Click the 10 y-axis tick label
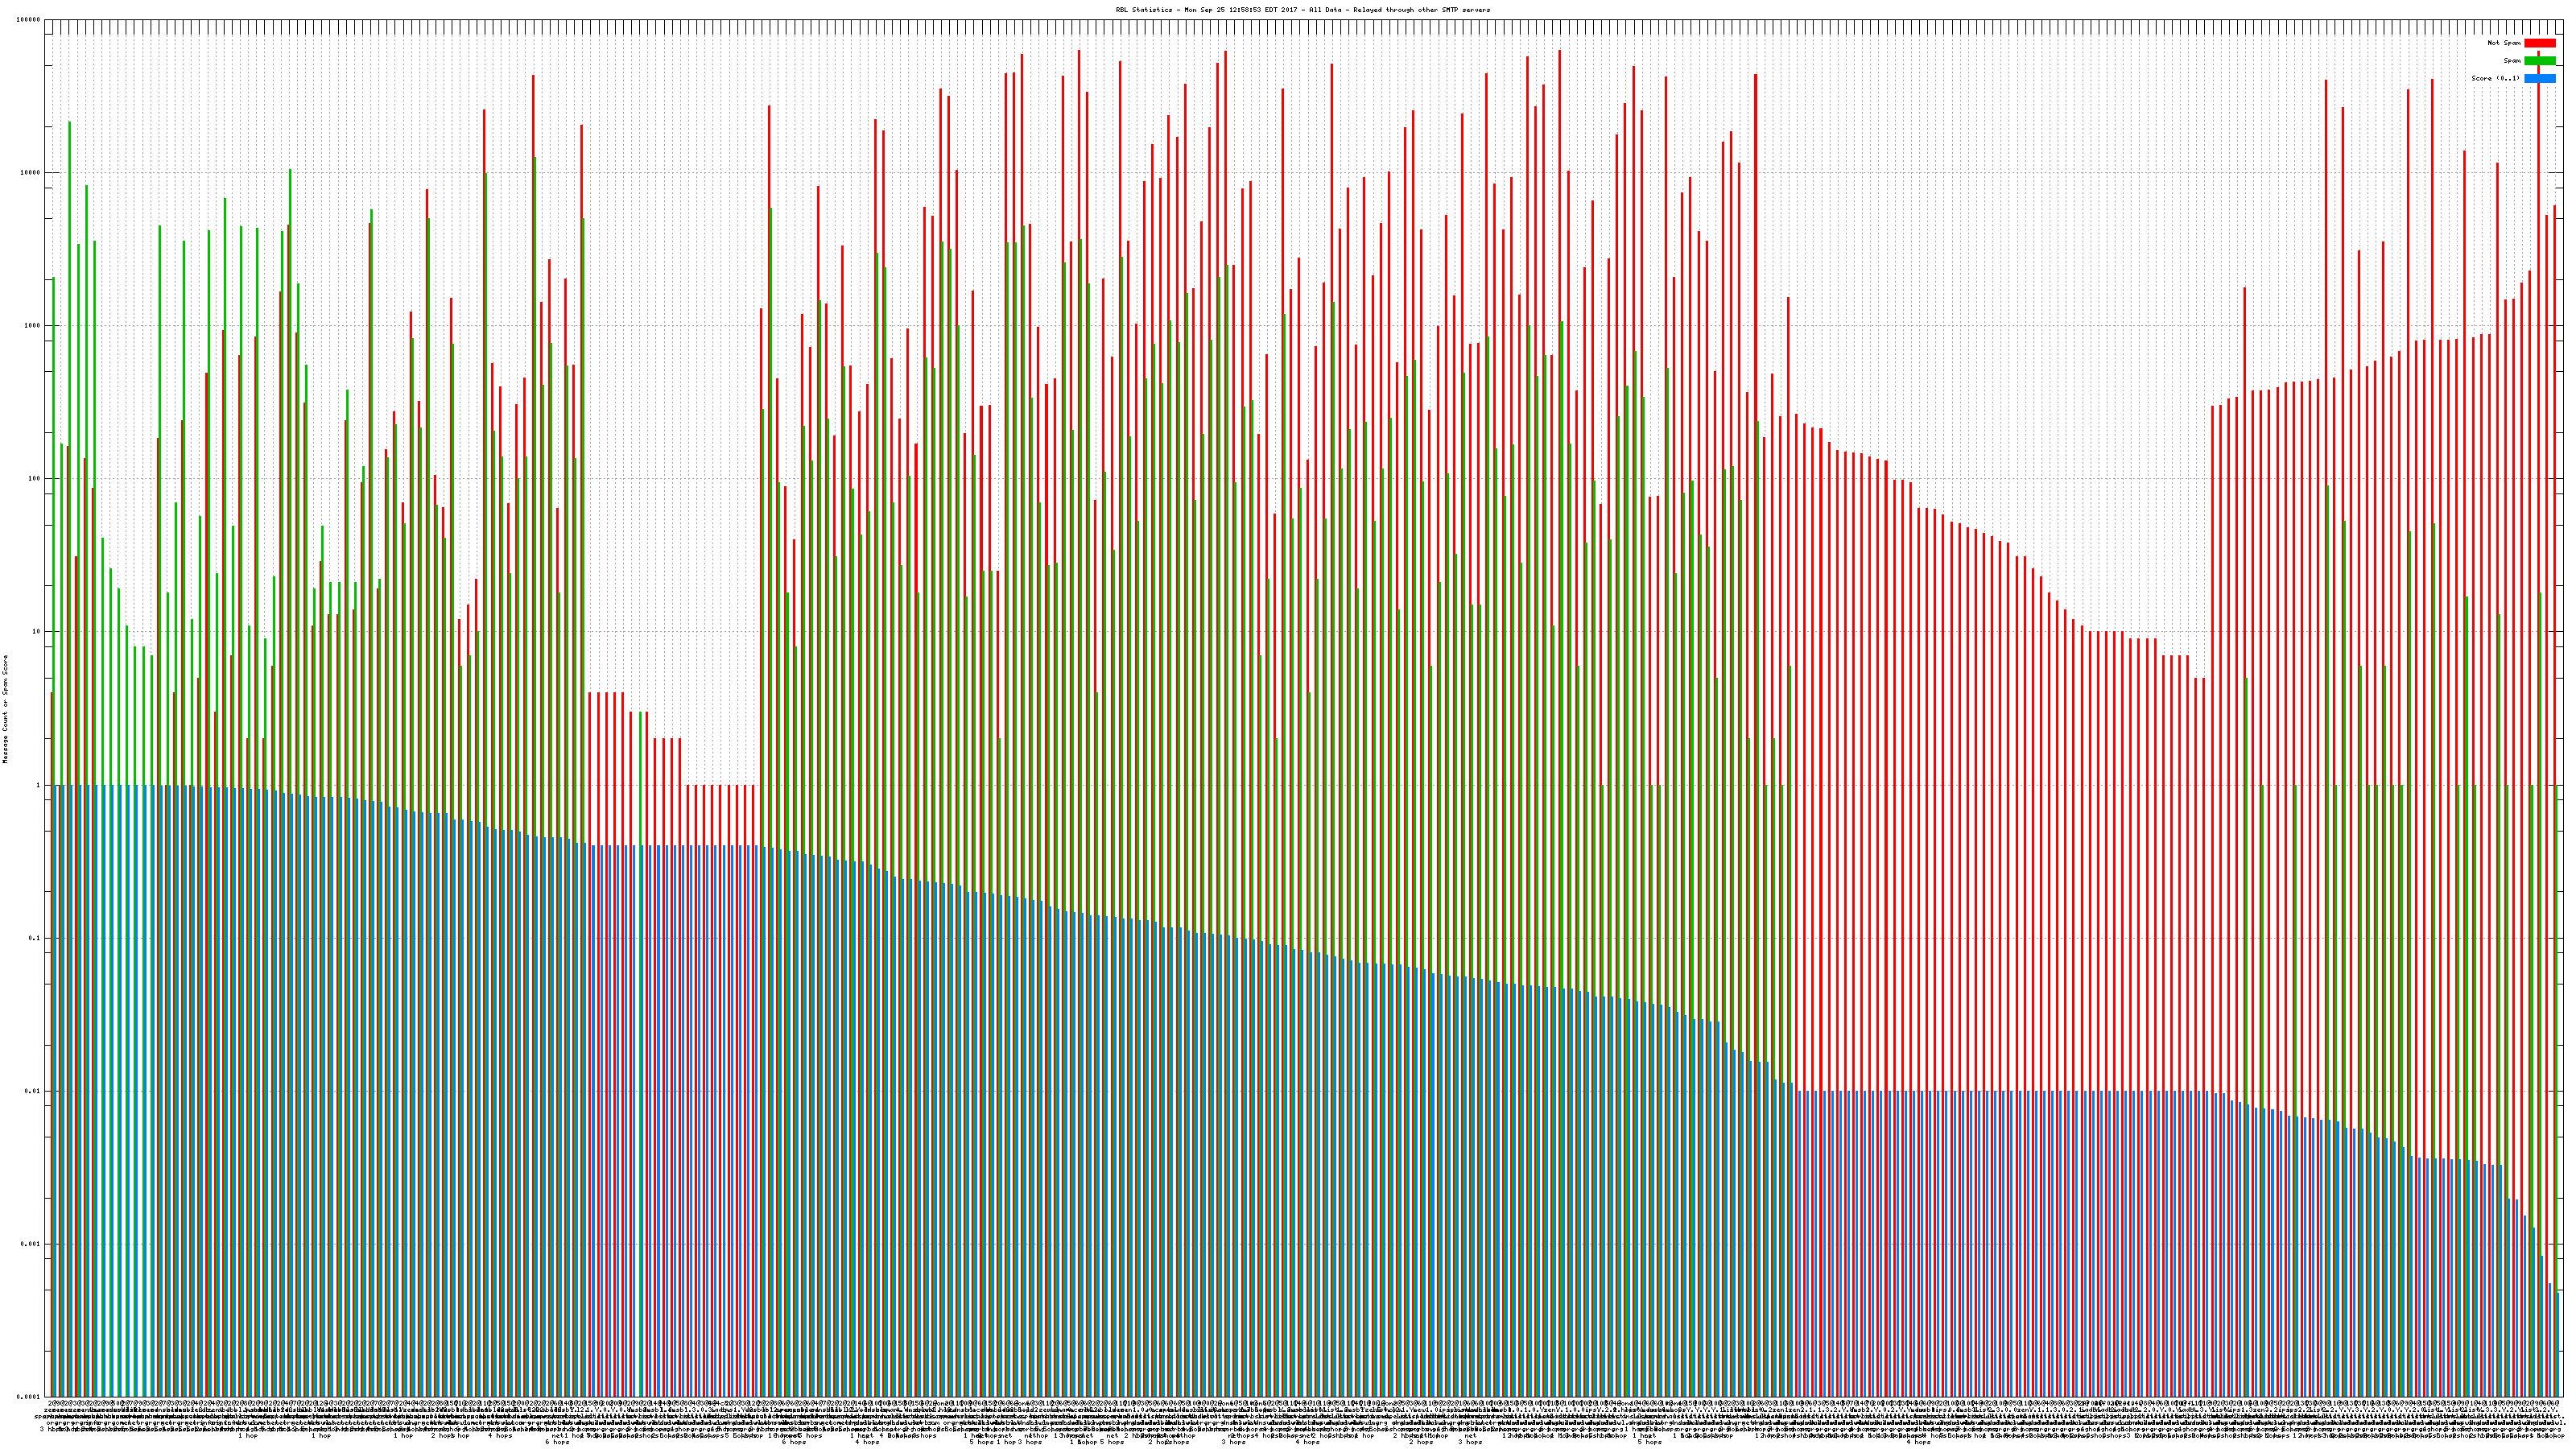This screenshot has width=2576, height=1449. click(x=37, y=631)
